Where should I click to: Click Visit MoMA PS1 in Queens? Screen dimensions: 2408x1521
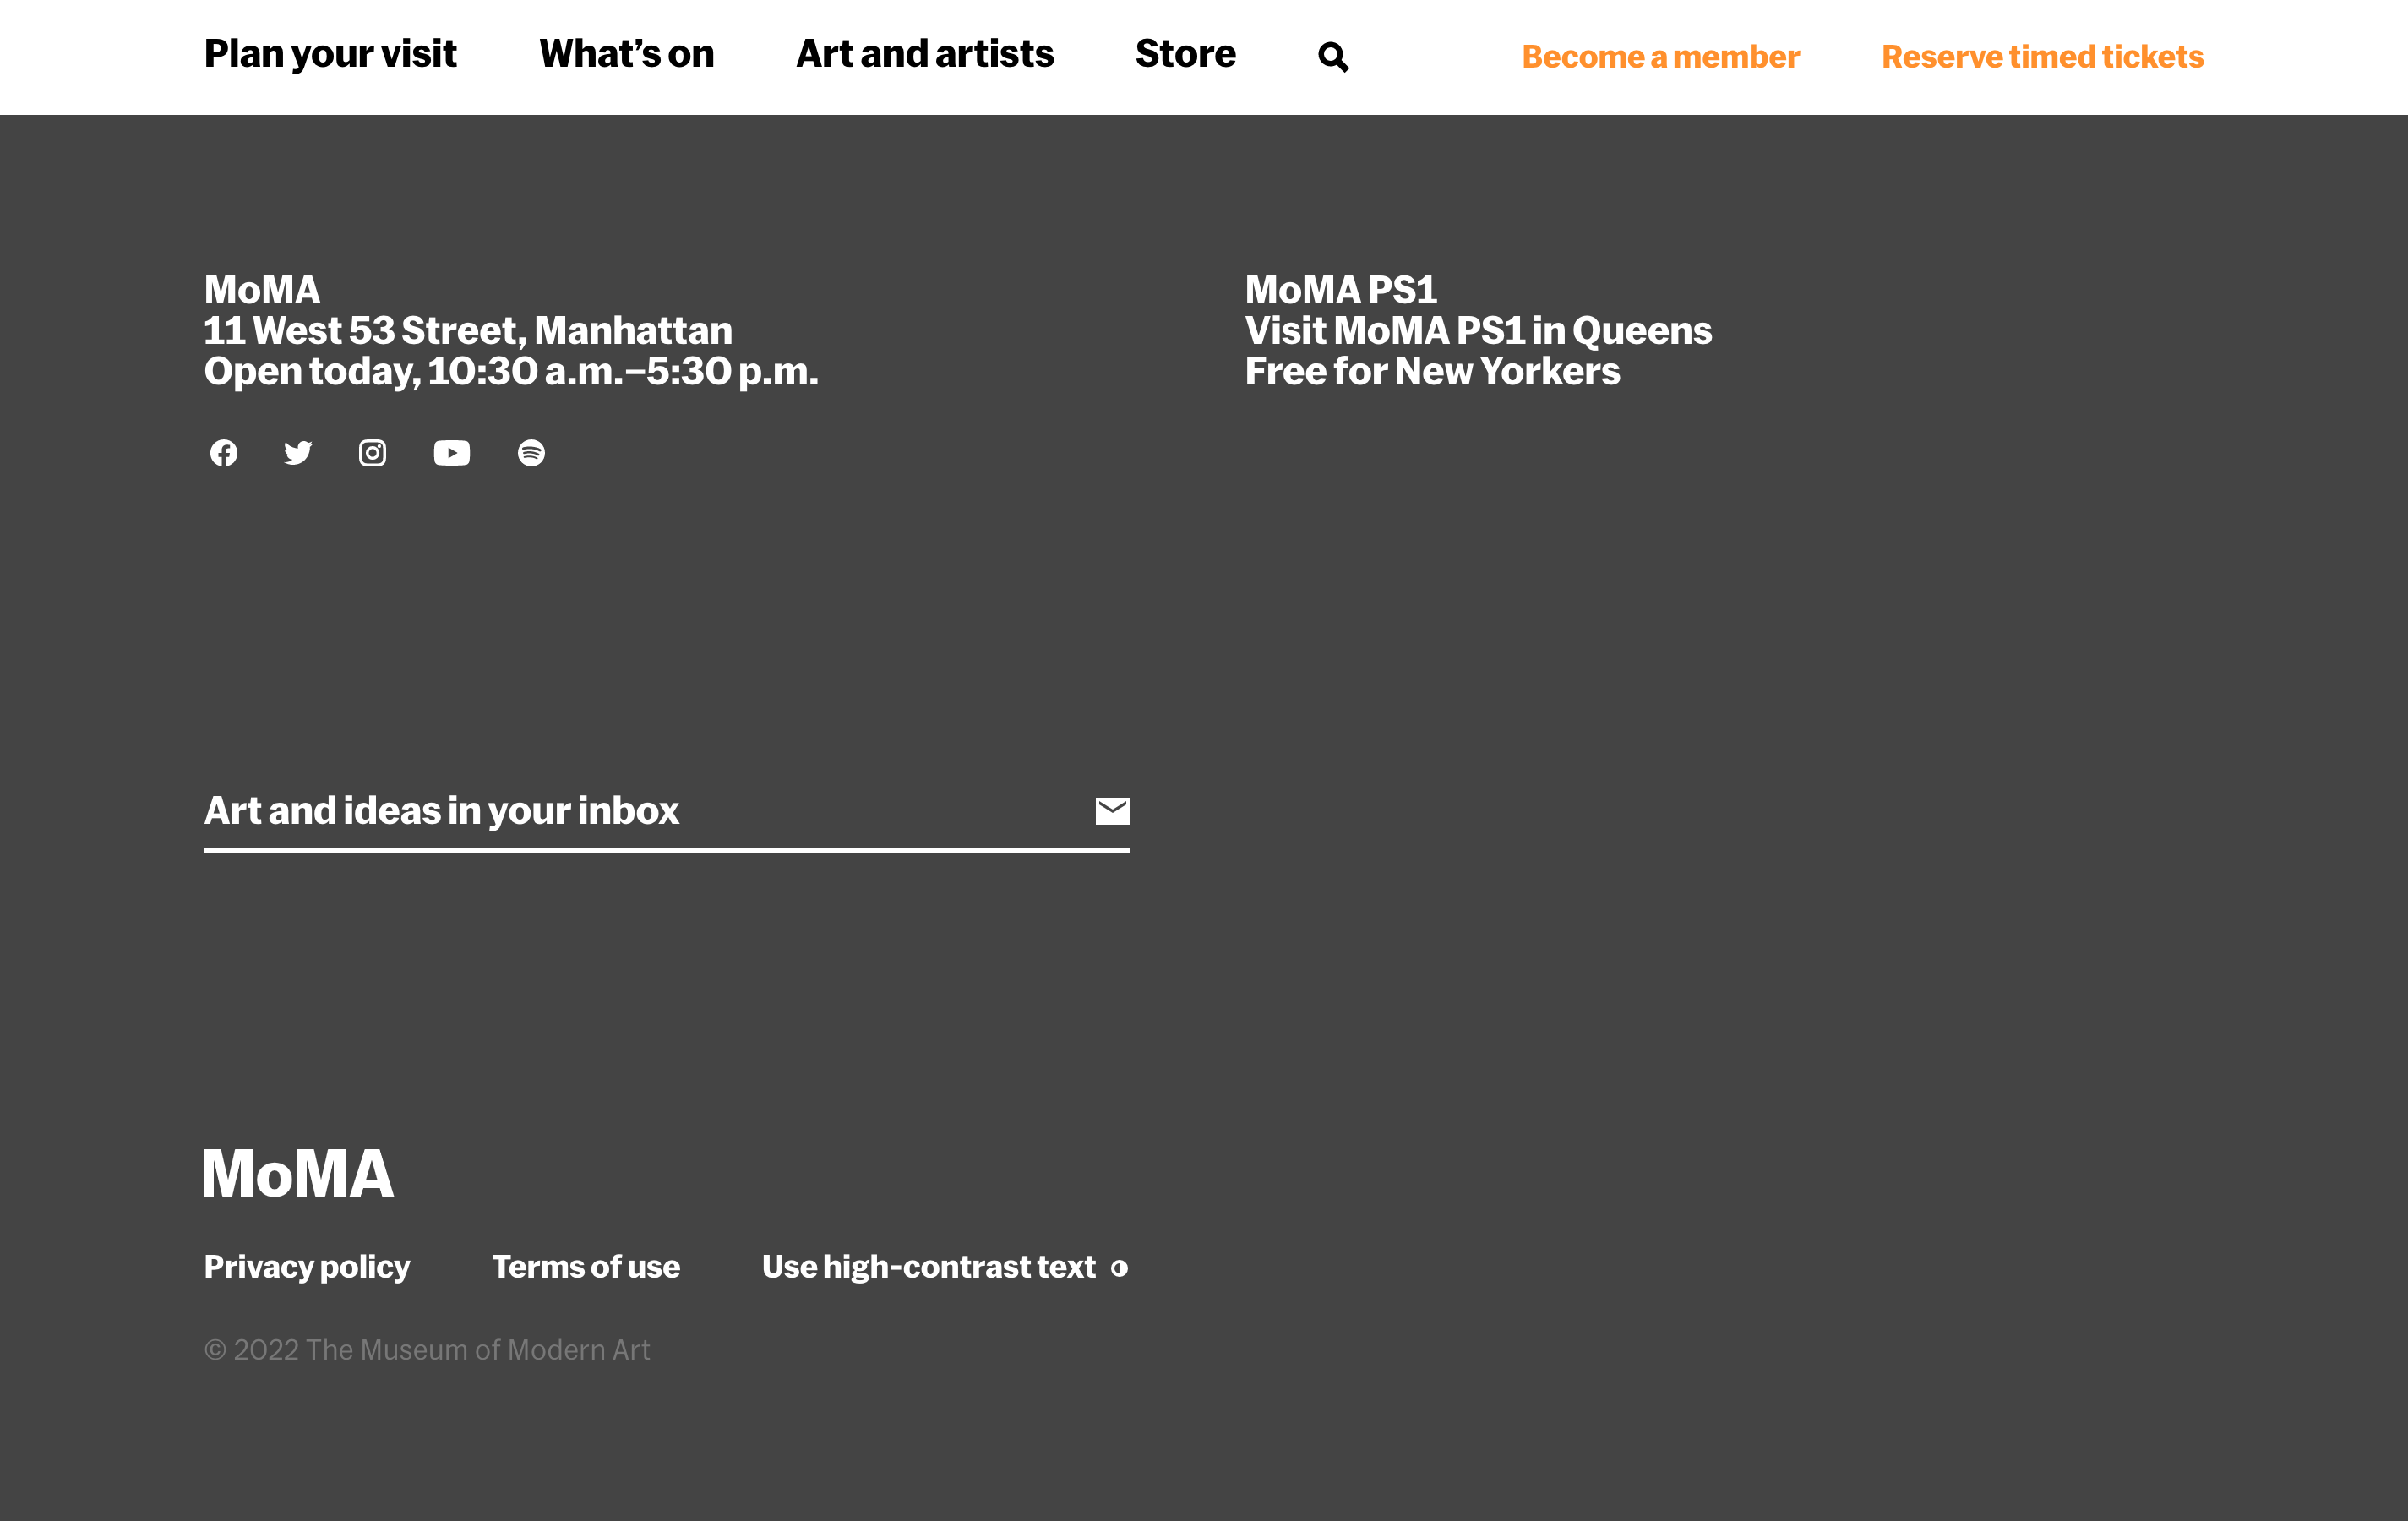coord(1478,331)
